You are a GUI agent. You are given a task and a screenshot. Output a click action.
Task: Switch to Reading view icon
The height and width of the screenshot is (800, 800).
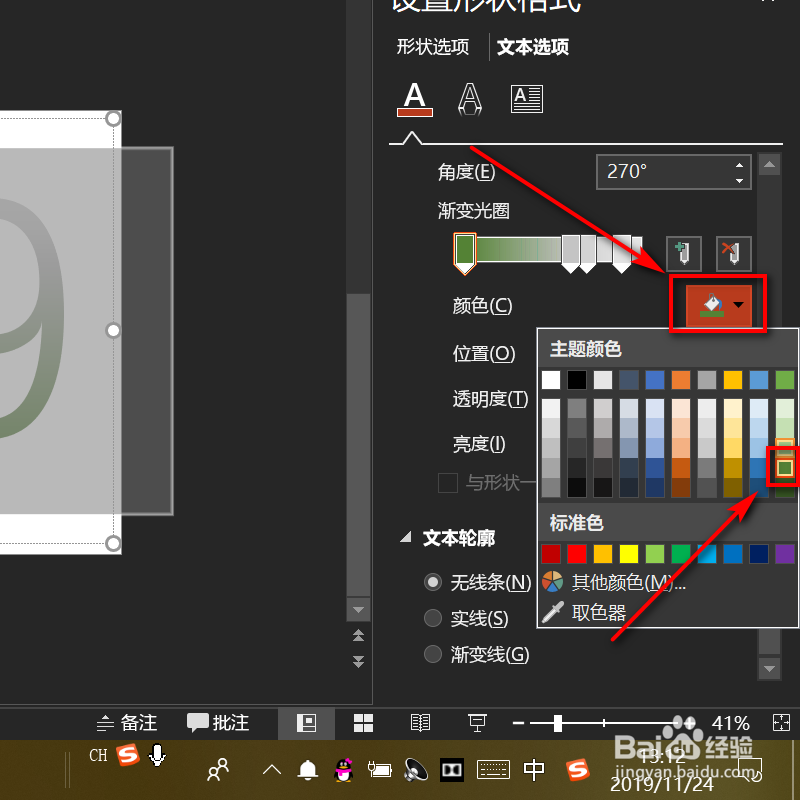(x=420, y=723)
